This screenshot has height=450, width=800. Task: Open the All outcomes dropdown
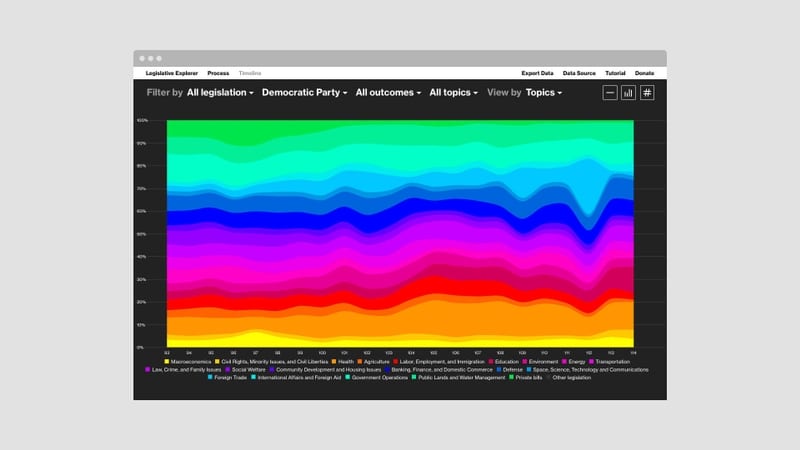pos(388,93)
